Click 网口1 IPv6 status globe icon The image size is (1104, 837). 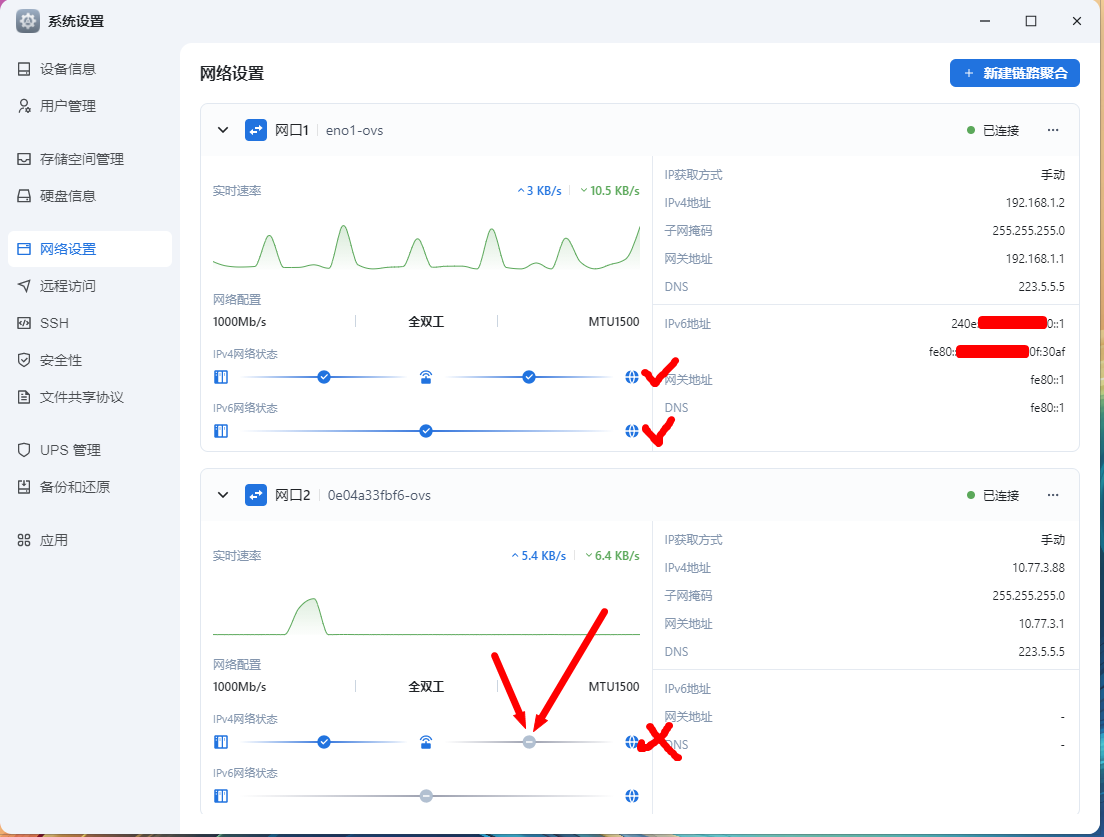pyautogui.click(x=632, y=431)
